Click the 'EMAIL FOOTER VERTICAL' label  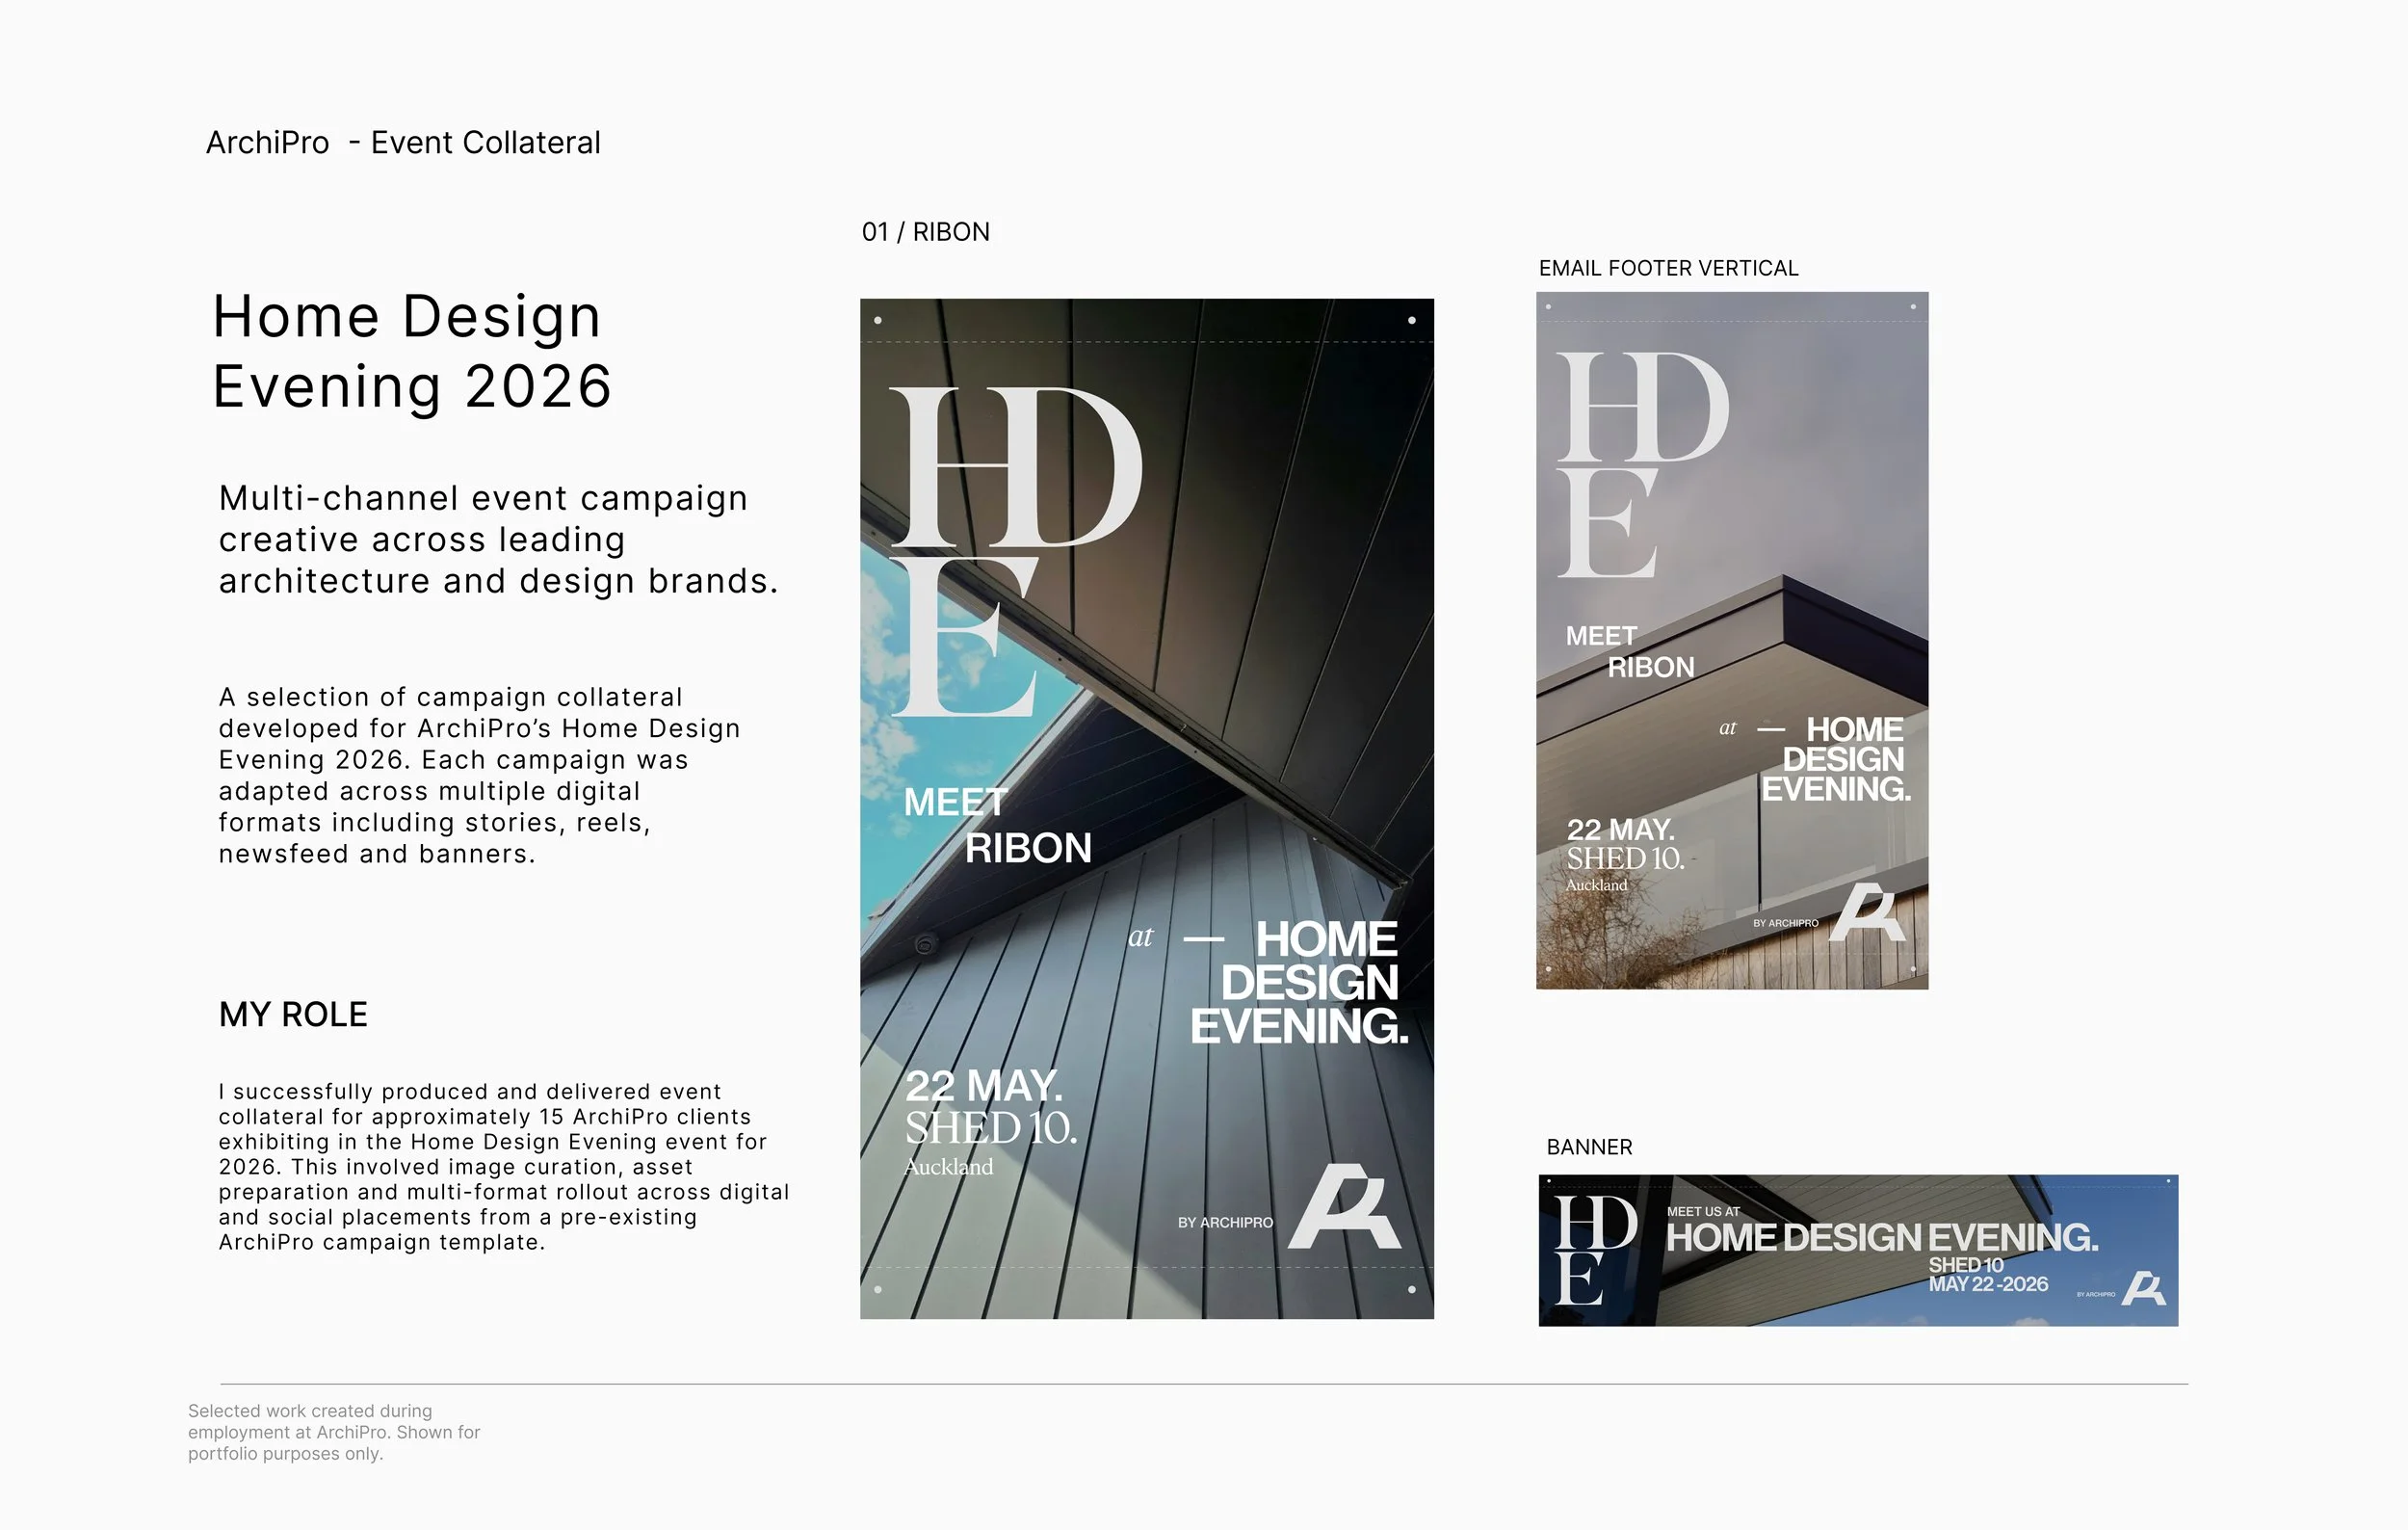point(1668,268)
